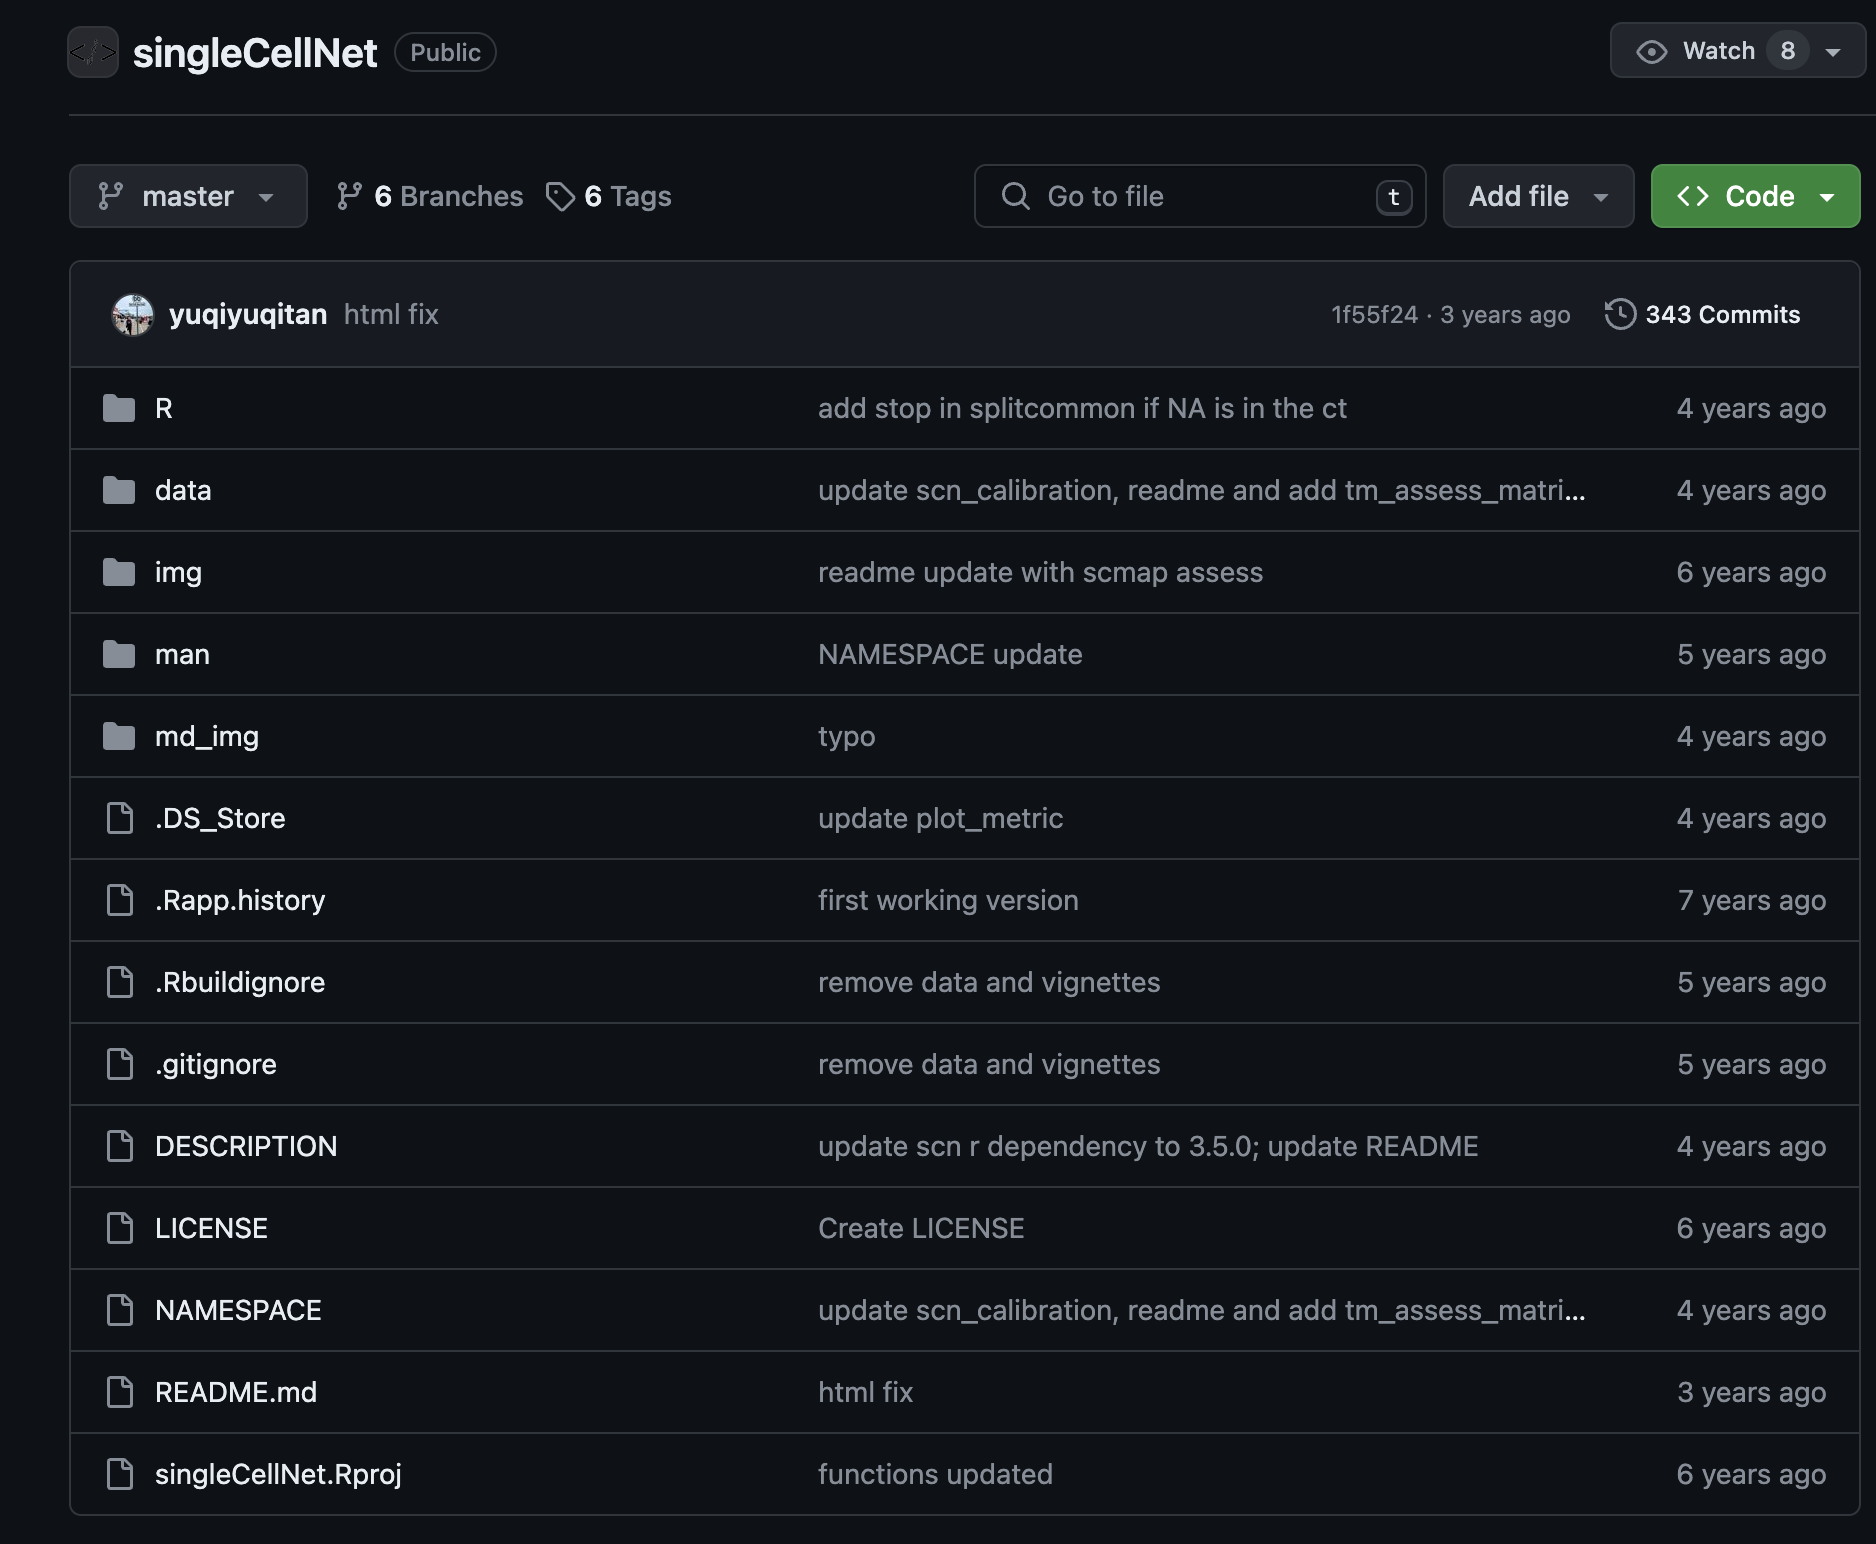Viewport: 1876px width, 1544px height.
Task: Open 'functions updated' commit message
Action: point(935,1474)
